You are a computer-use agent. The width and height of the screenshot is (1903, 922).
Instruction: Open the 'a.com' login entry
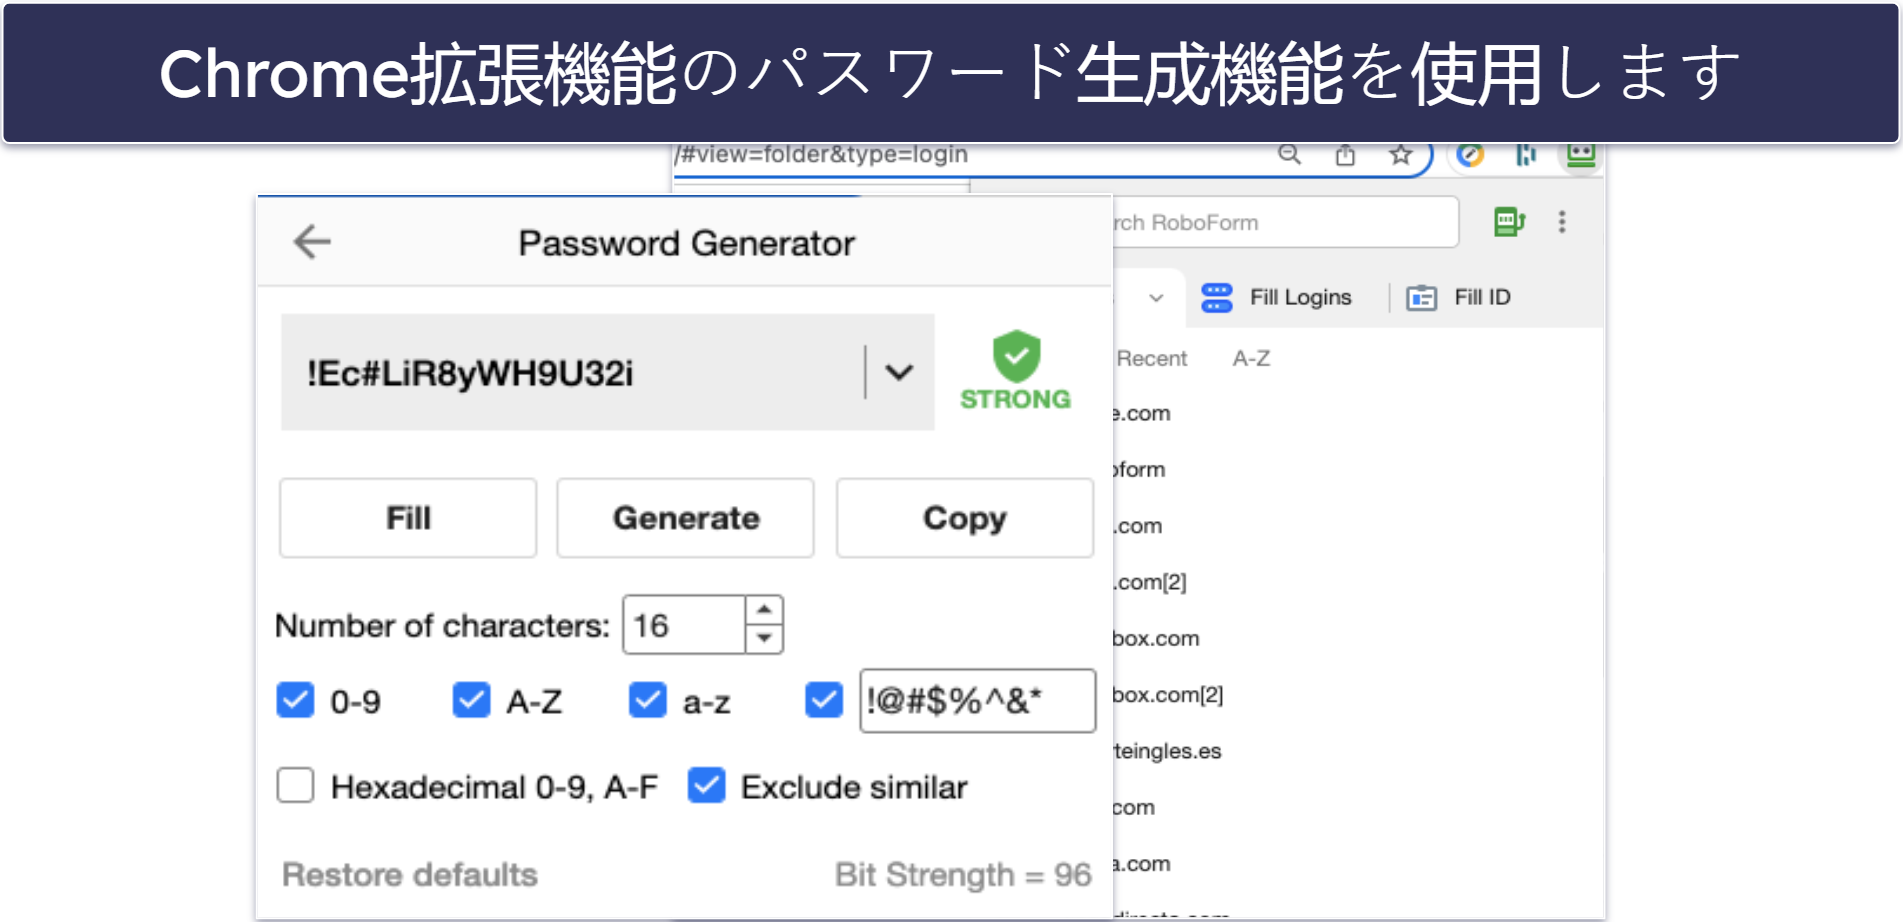(x=1141, y=864)
